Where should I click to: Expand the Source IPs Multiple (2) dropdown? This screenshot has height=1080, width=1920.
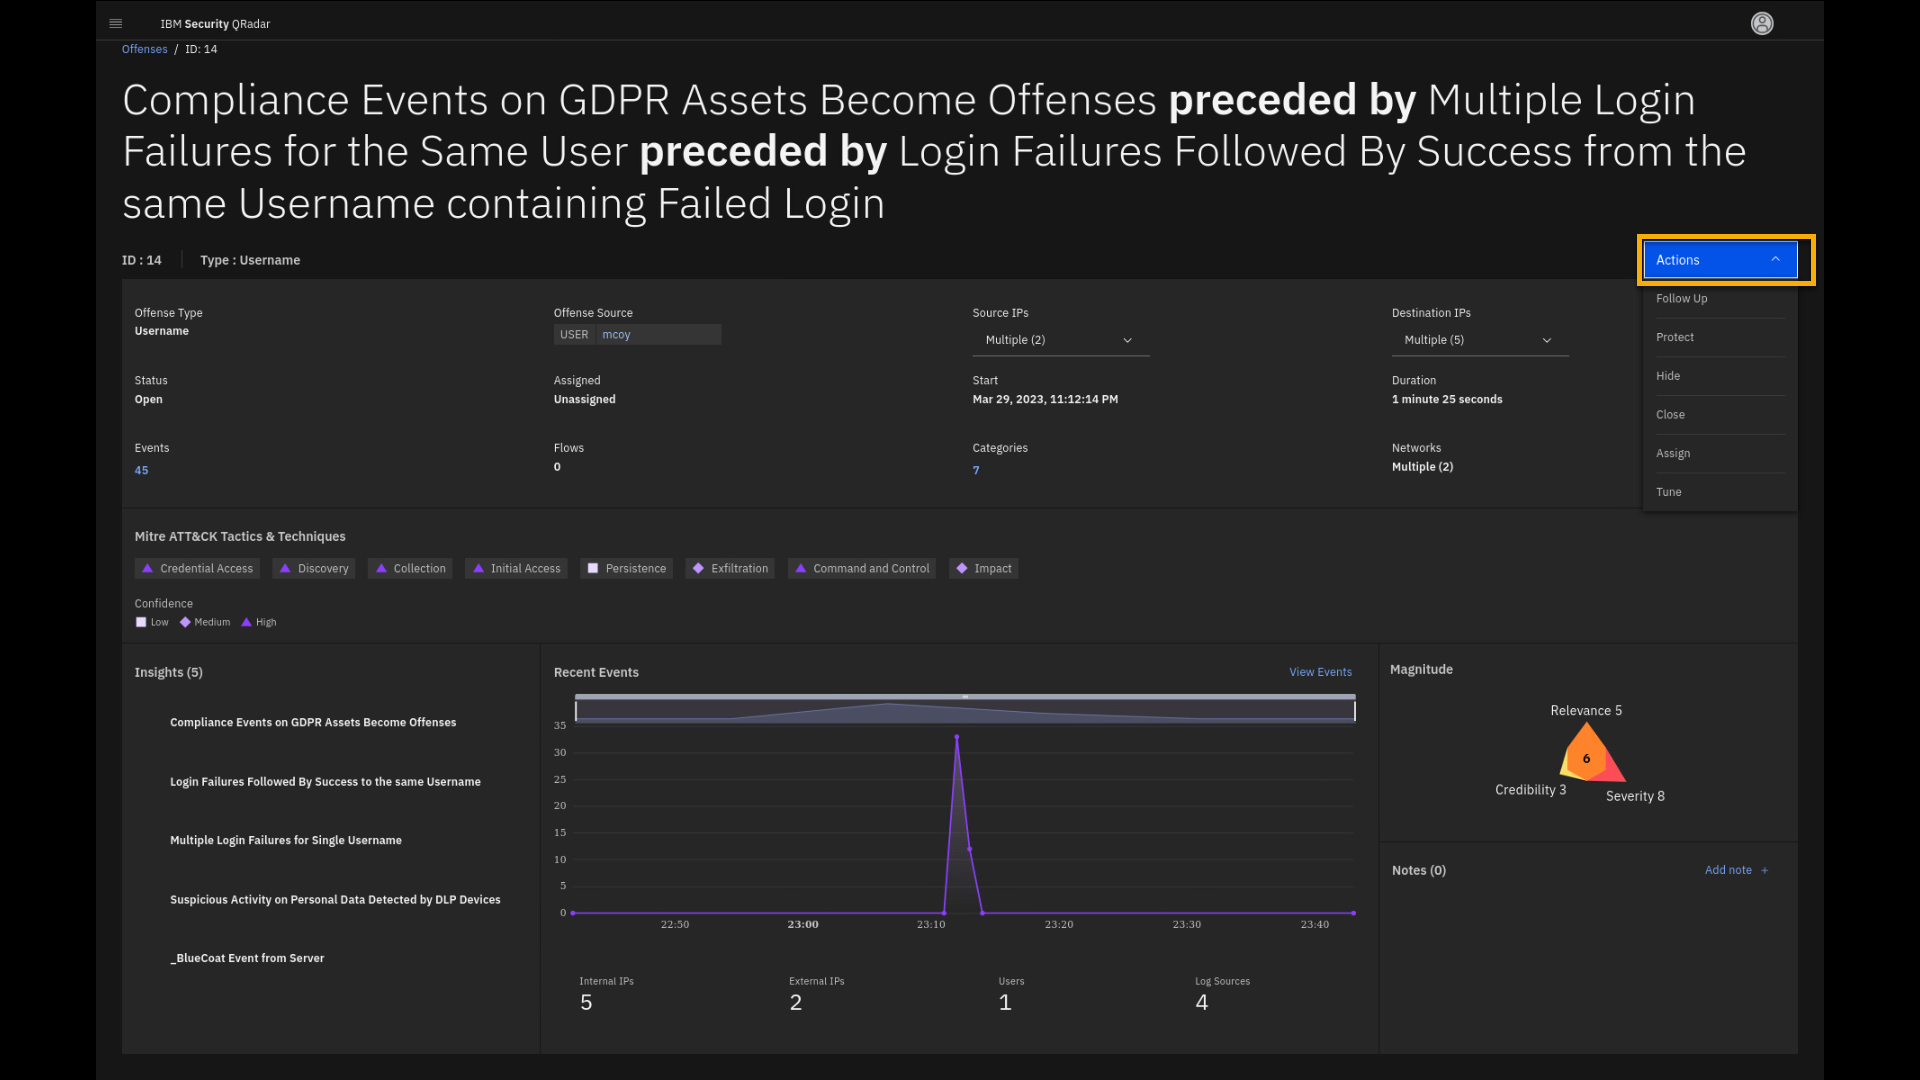(1060, 340)
